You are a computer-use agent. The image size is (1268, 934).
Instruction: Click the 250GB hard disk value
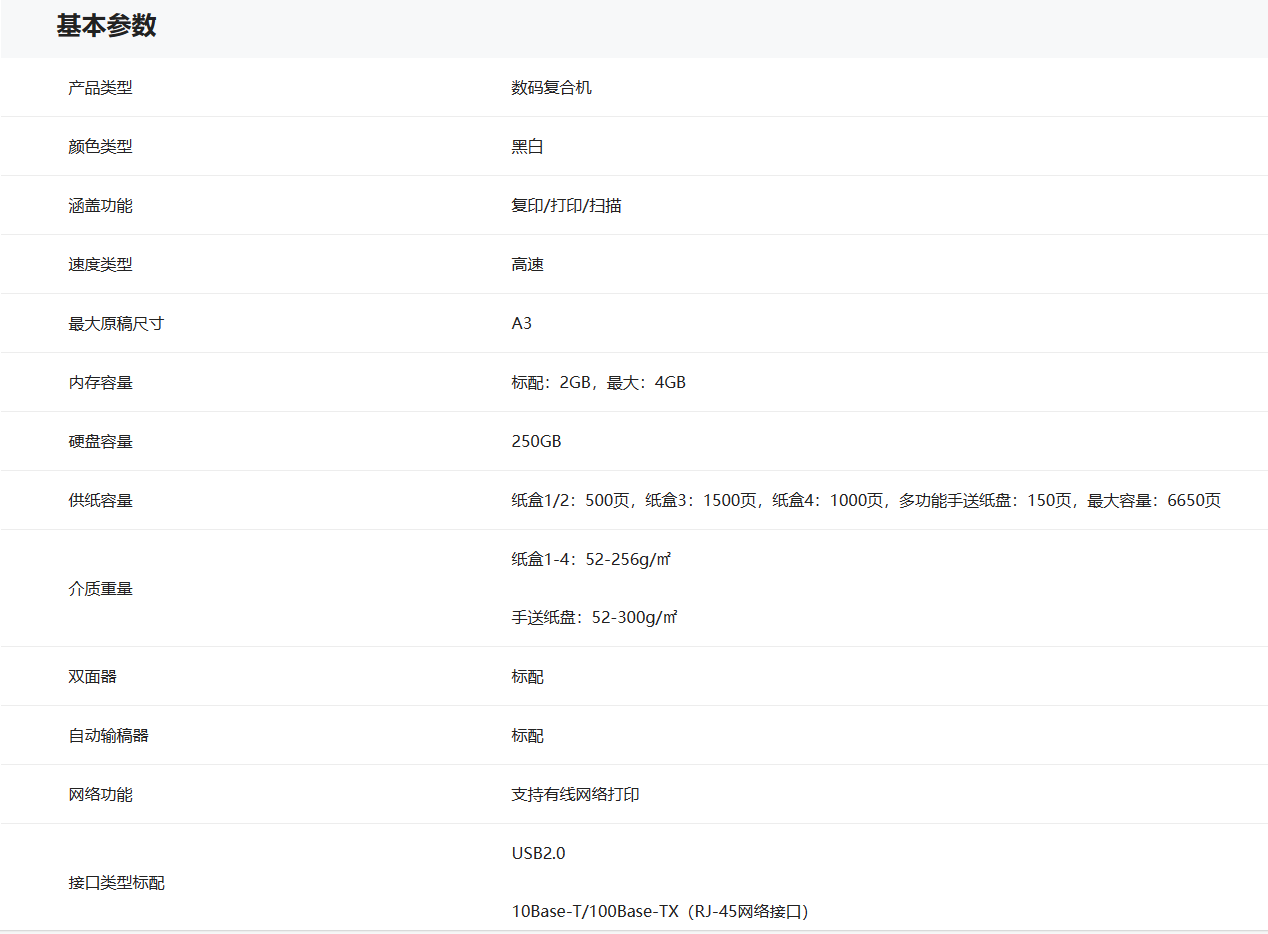tap(536, 442)
